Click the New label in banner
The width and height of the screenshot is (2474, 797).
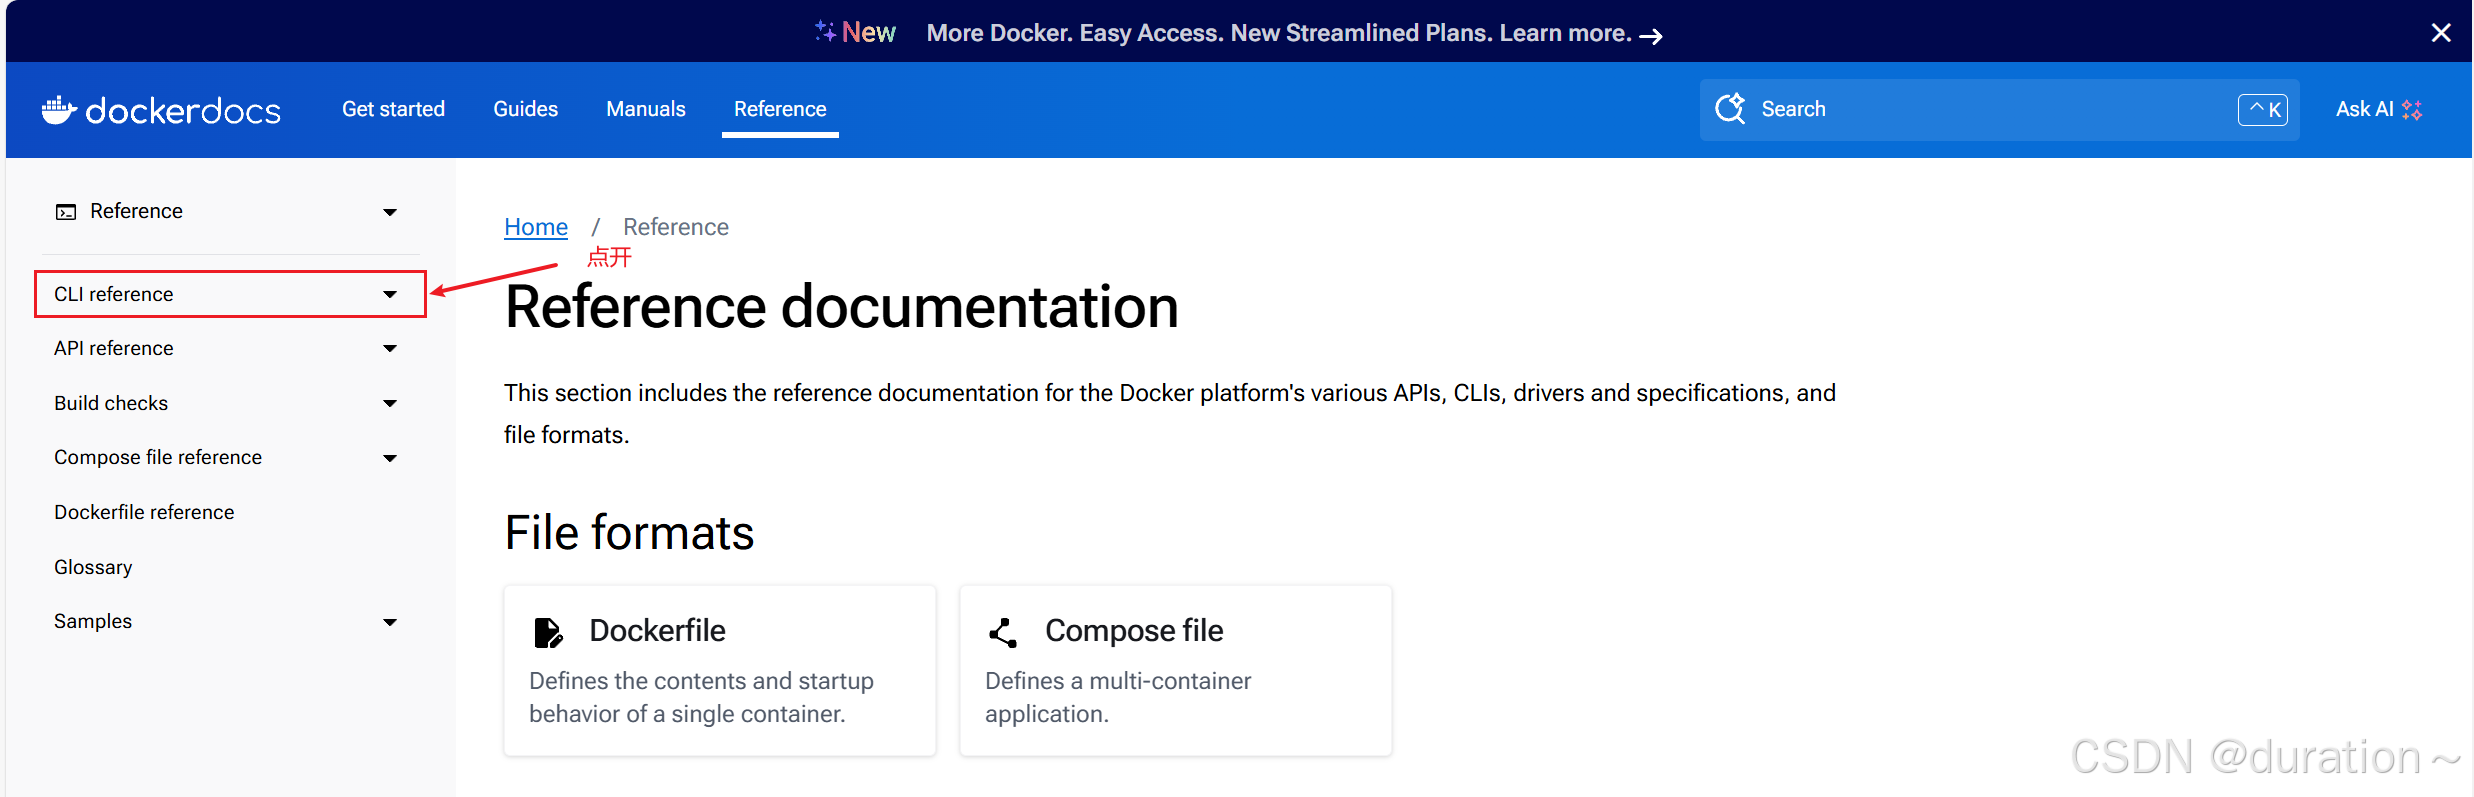pos(869,33)
